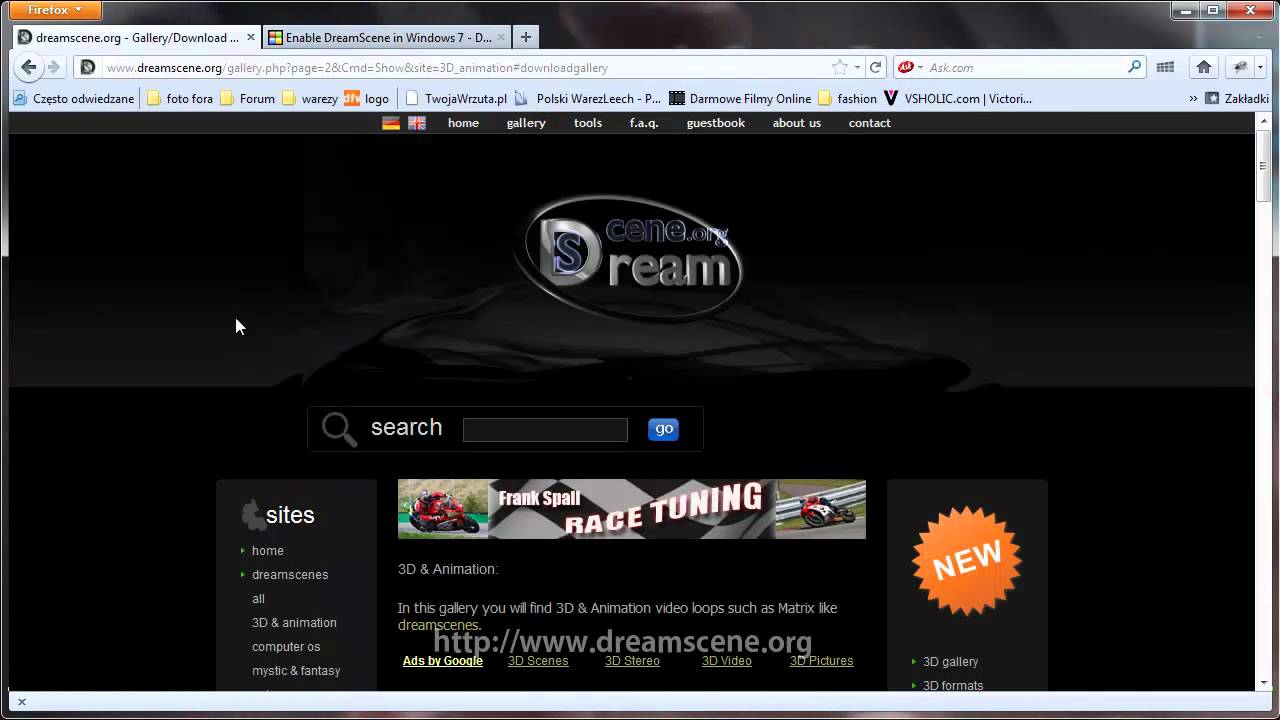Click the orange NEW badge
The height and width of the screenshot is (720, 1280).
[966, 562]
